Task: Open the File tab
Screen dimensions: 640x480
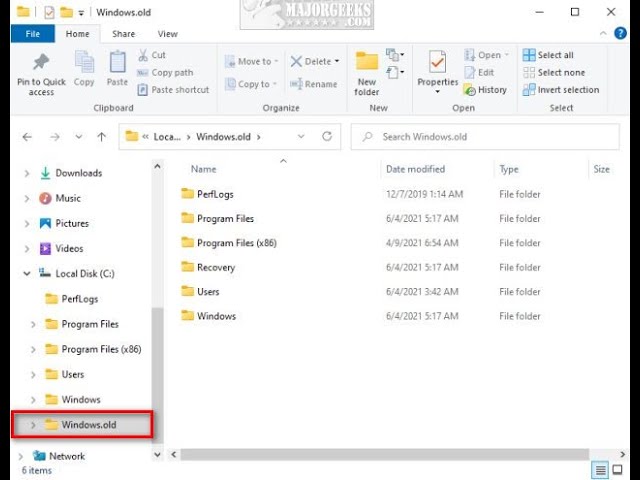Action: click(x=33, y=34)
